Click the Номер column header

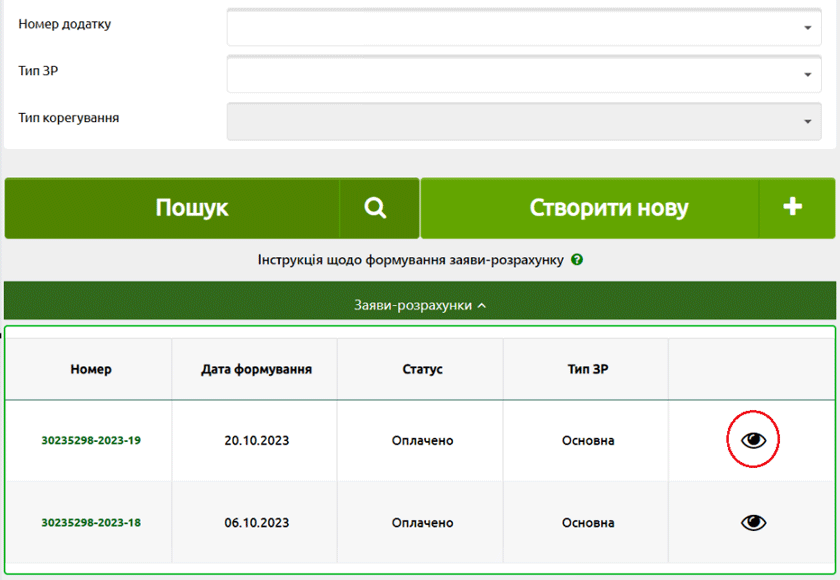(91, 369)
